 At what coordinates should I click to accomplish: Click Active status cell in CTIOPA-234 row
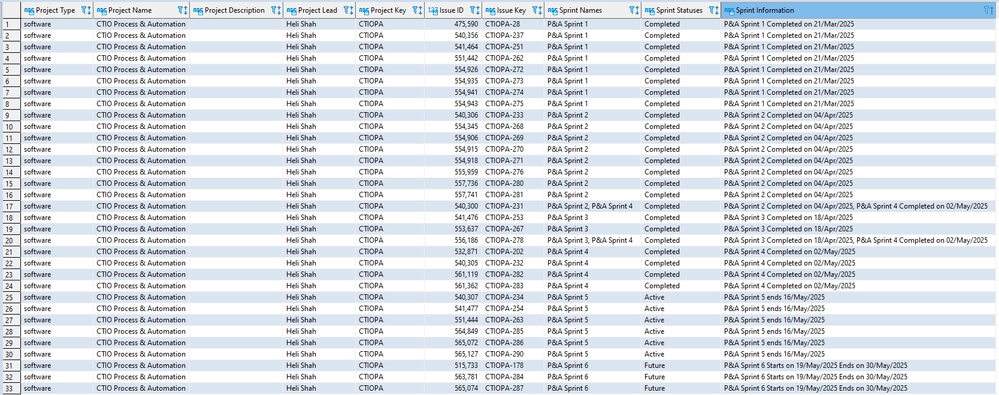click(682, 298)
